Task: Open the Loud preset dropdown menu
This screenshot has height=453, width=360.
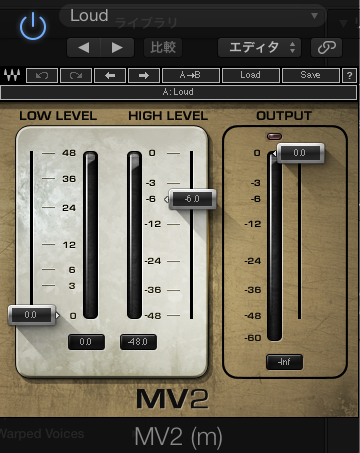Action: pos(193,16)
